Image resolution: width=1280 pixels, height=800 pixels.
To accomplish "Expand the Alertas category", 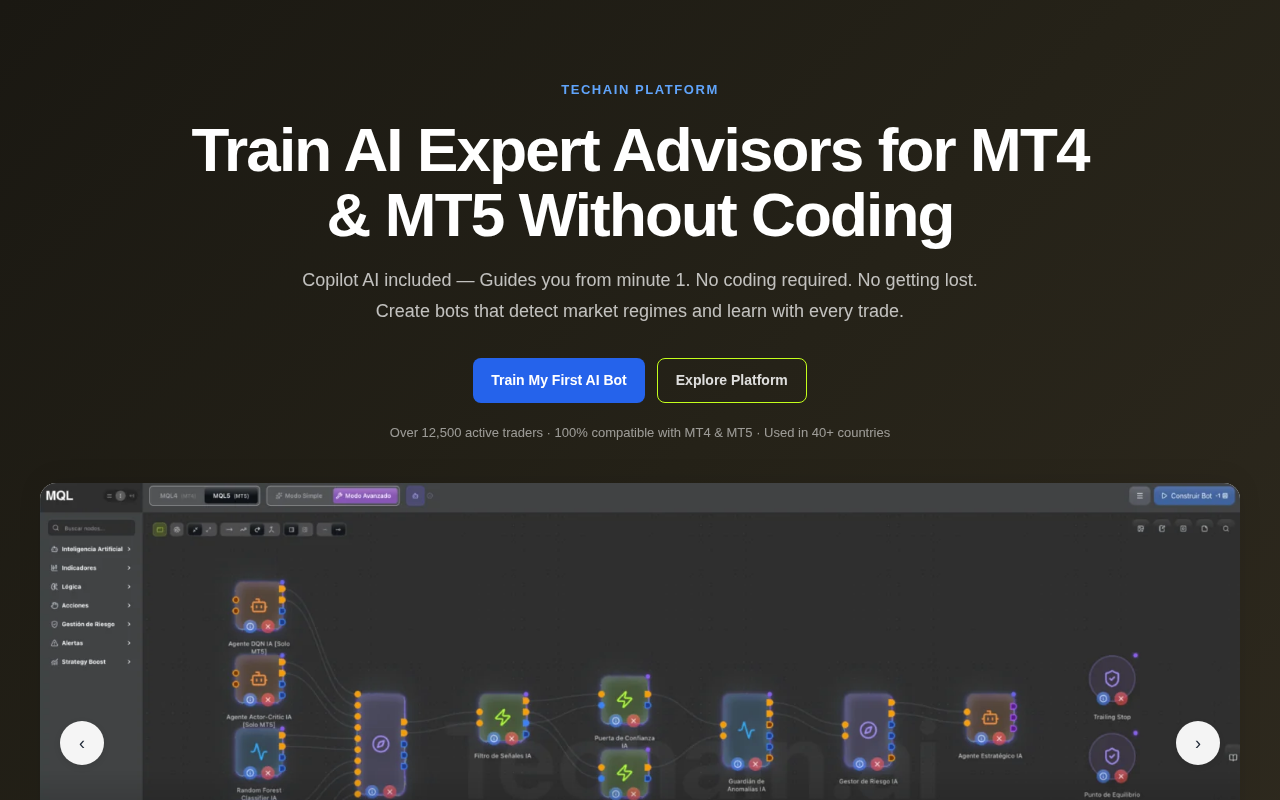I will [91, 643].
